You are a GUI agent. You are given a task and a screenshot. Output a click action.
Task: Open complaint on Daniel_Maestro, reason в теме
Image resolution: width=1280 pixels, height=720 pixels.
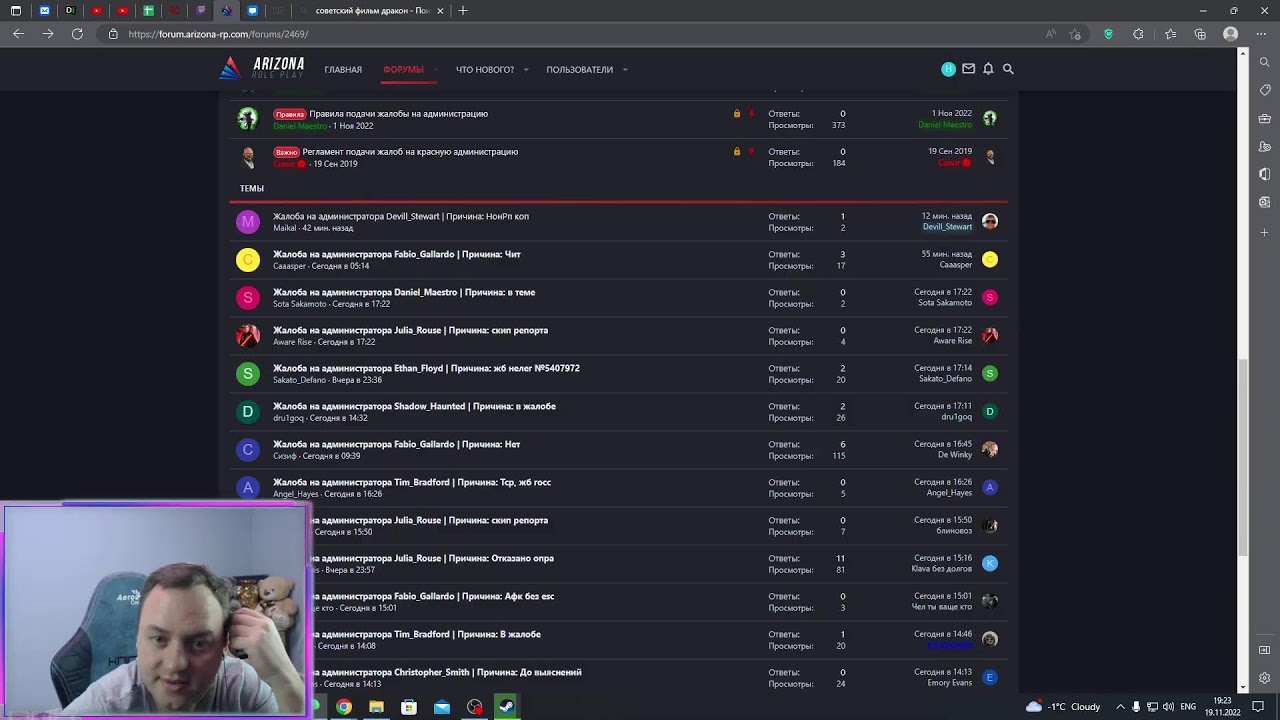click(x=404, y=292)
